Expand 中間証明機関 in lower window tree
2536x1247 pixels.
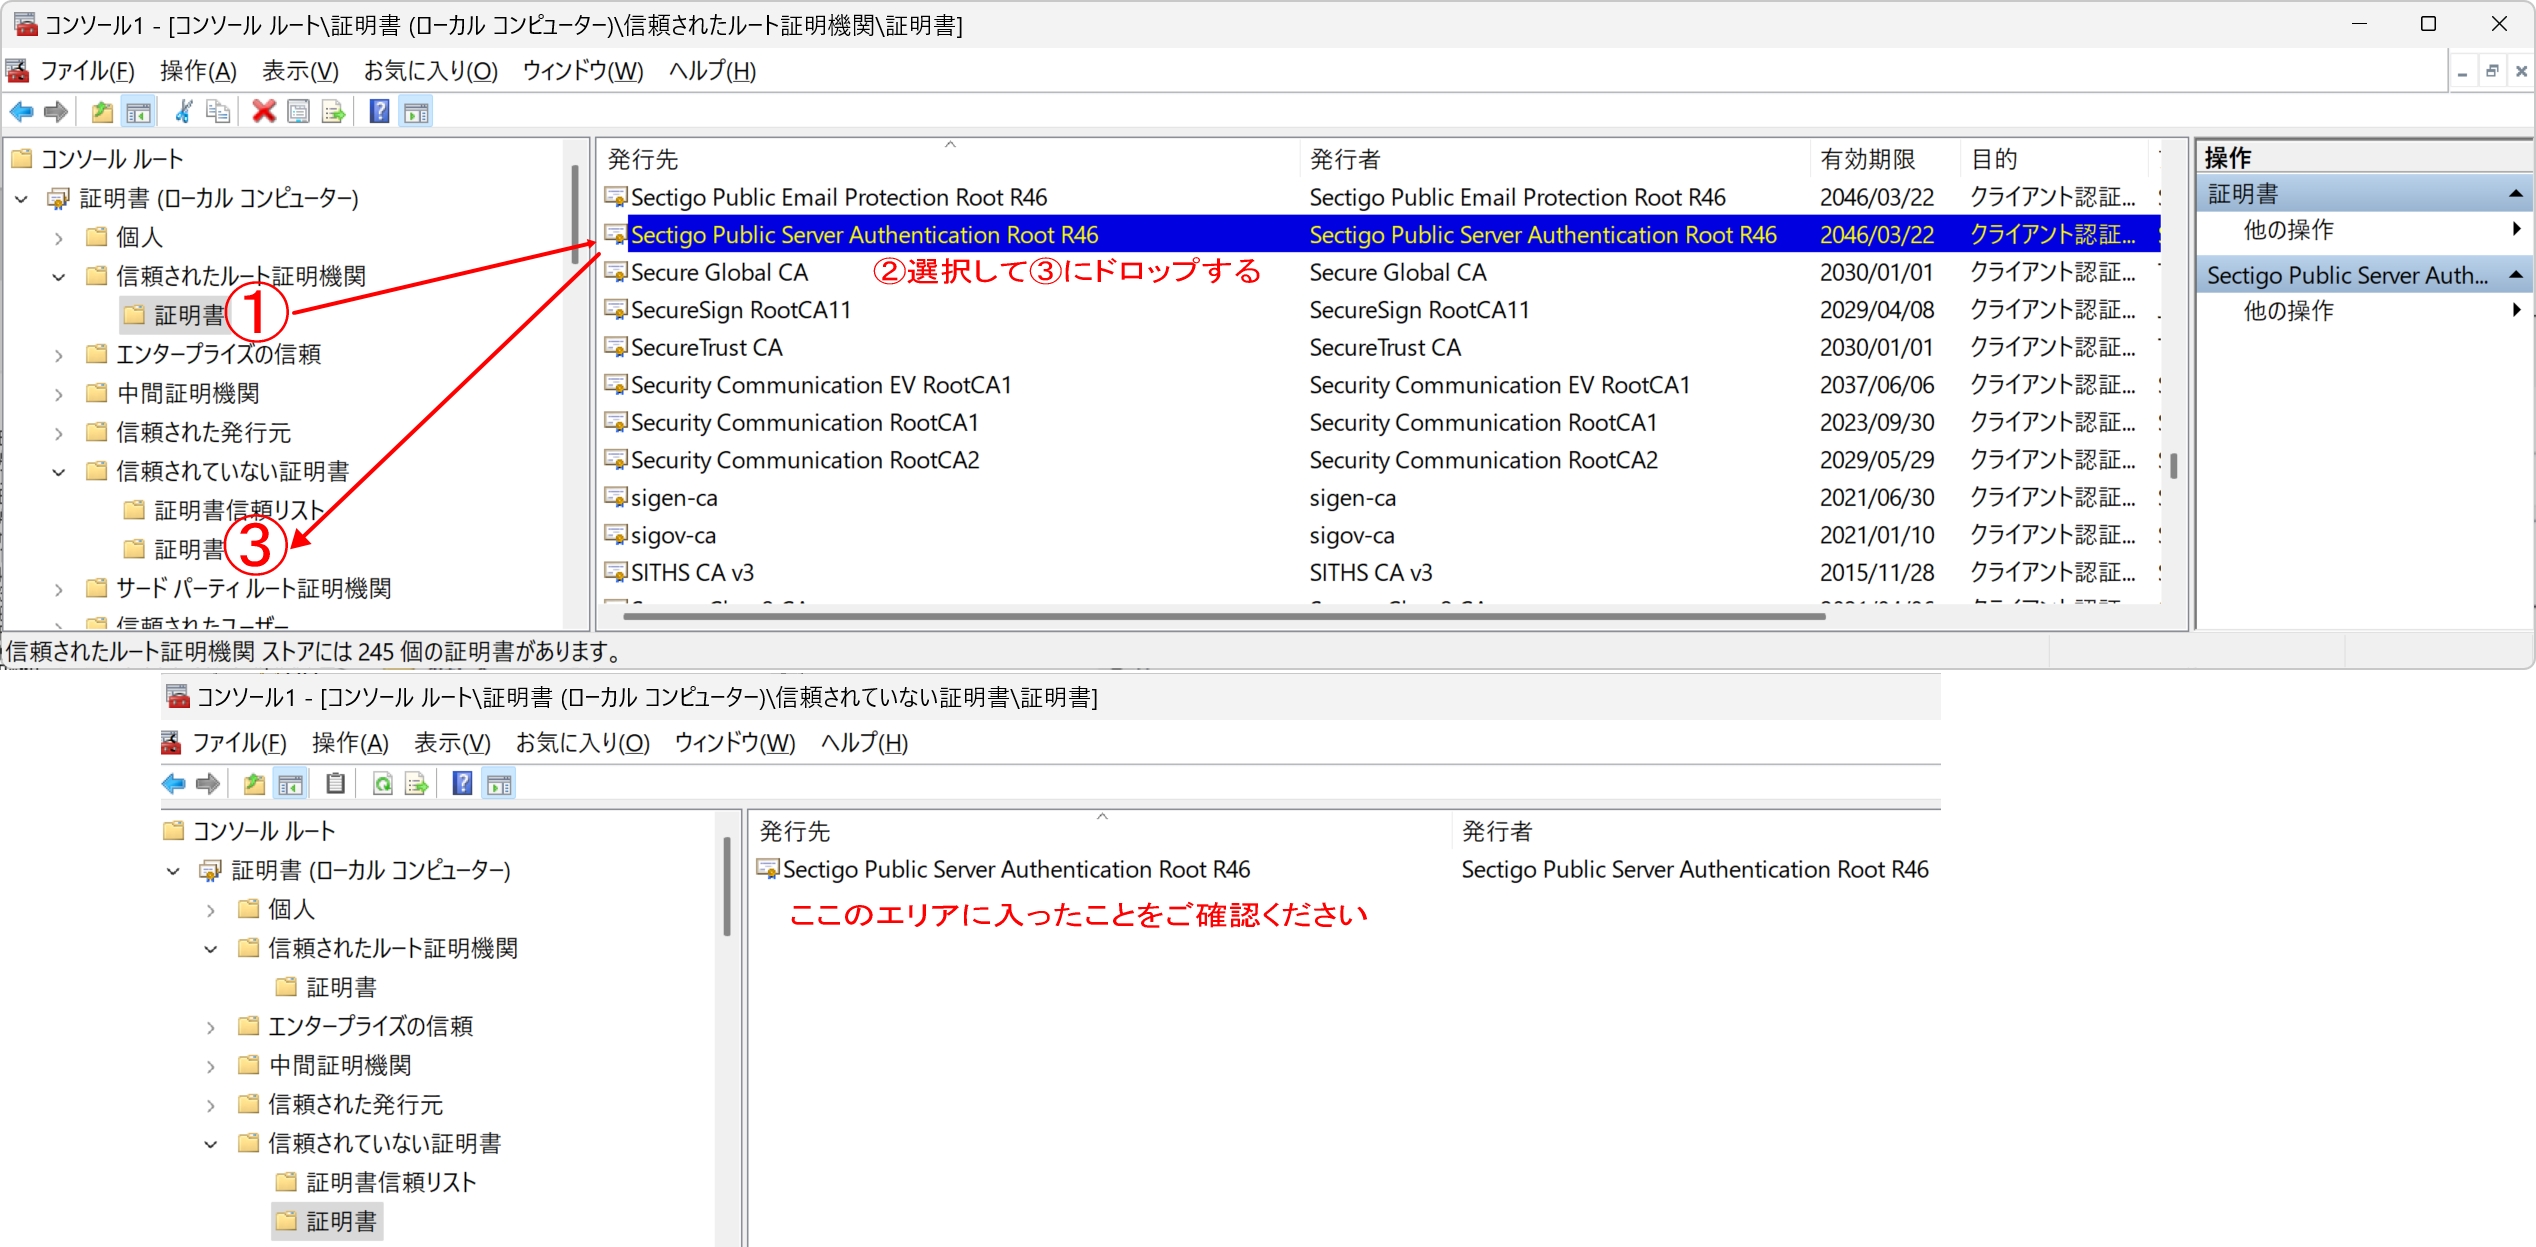tap(211, 1066)
